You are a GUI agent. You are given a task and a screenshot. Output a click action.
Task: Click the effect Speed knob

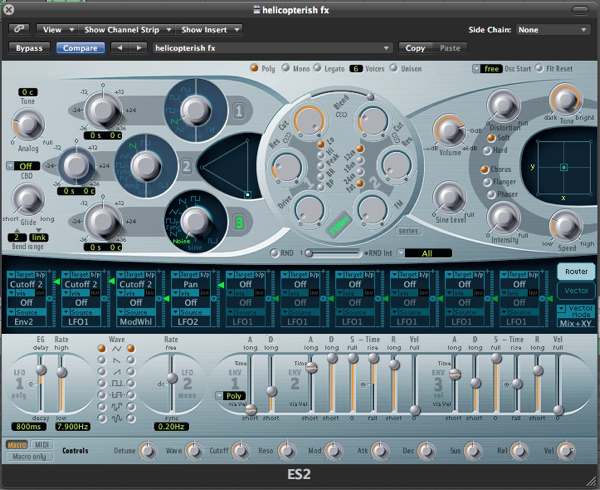point(565,226)
